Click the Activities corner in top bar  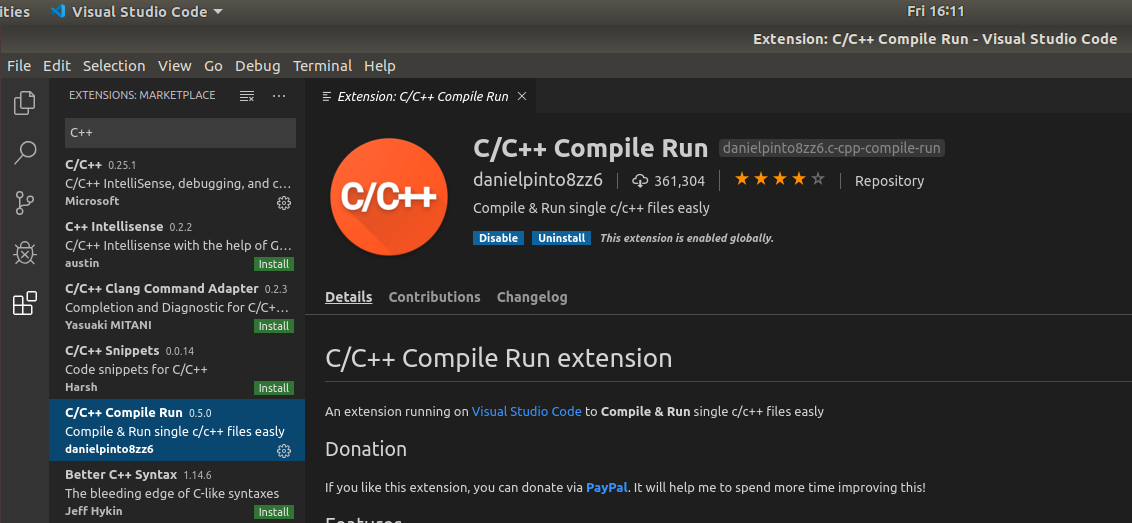15,12
